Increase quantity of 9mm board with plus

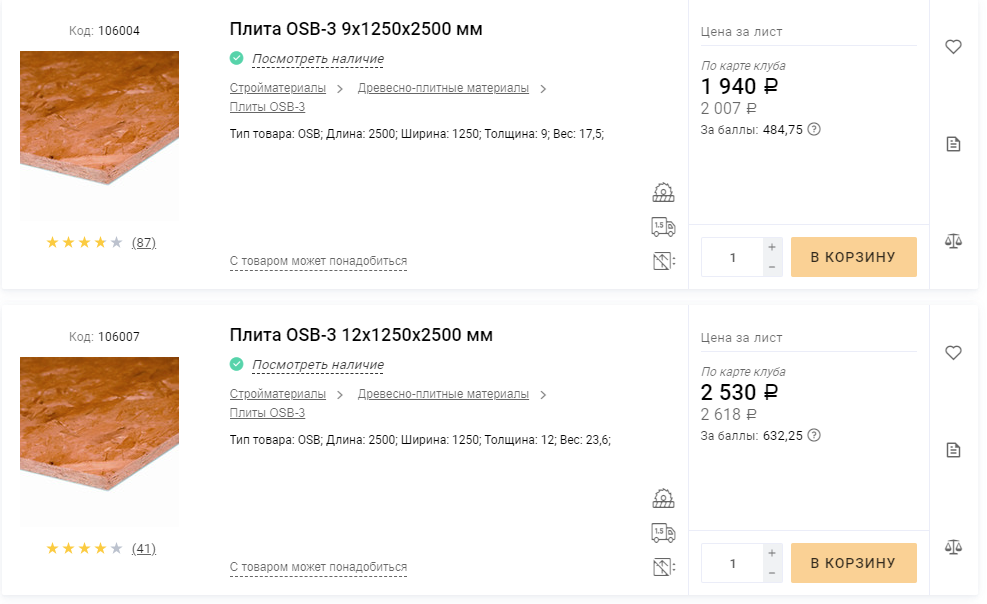(771, 247)
